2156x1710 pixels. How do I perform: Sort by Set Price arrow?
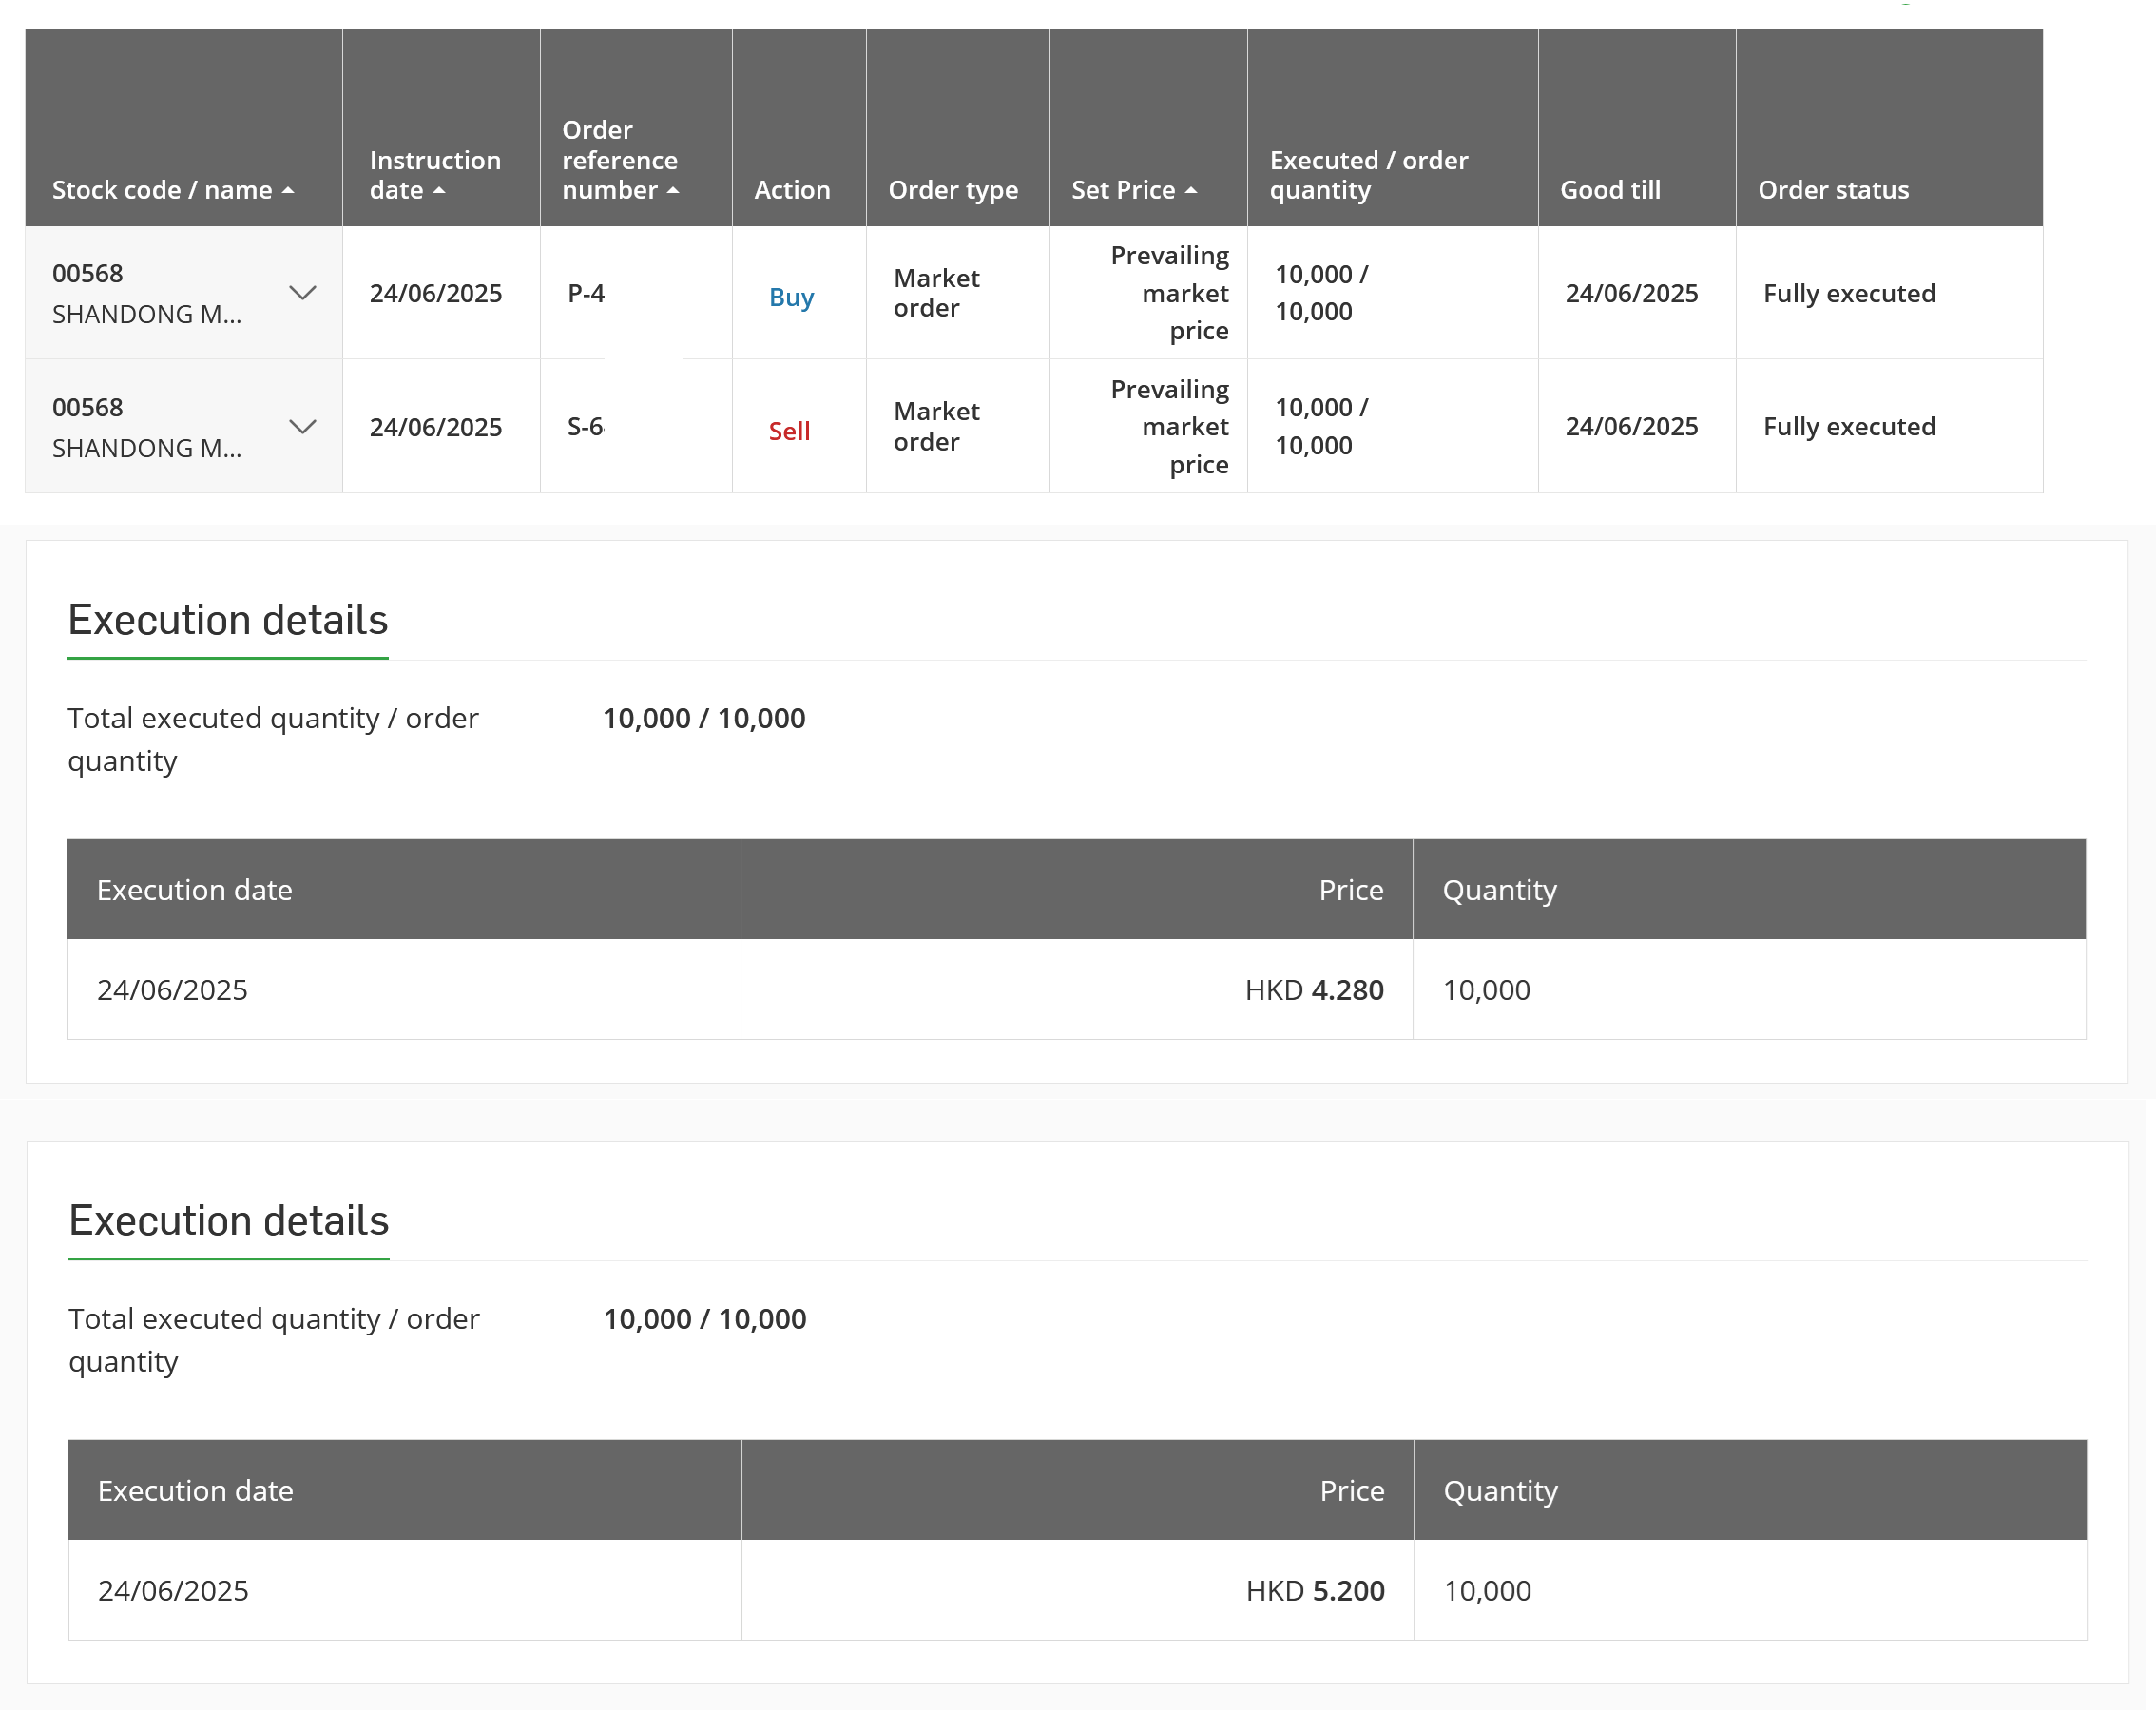pyautogui.click(x=1191, y=190)
